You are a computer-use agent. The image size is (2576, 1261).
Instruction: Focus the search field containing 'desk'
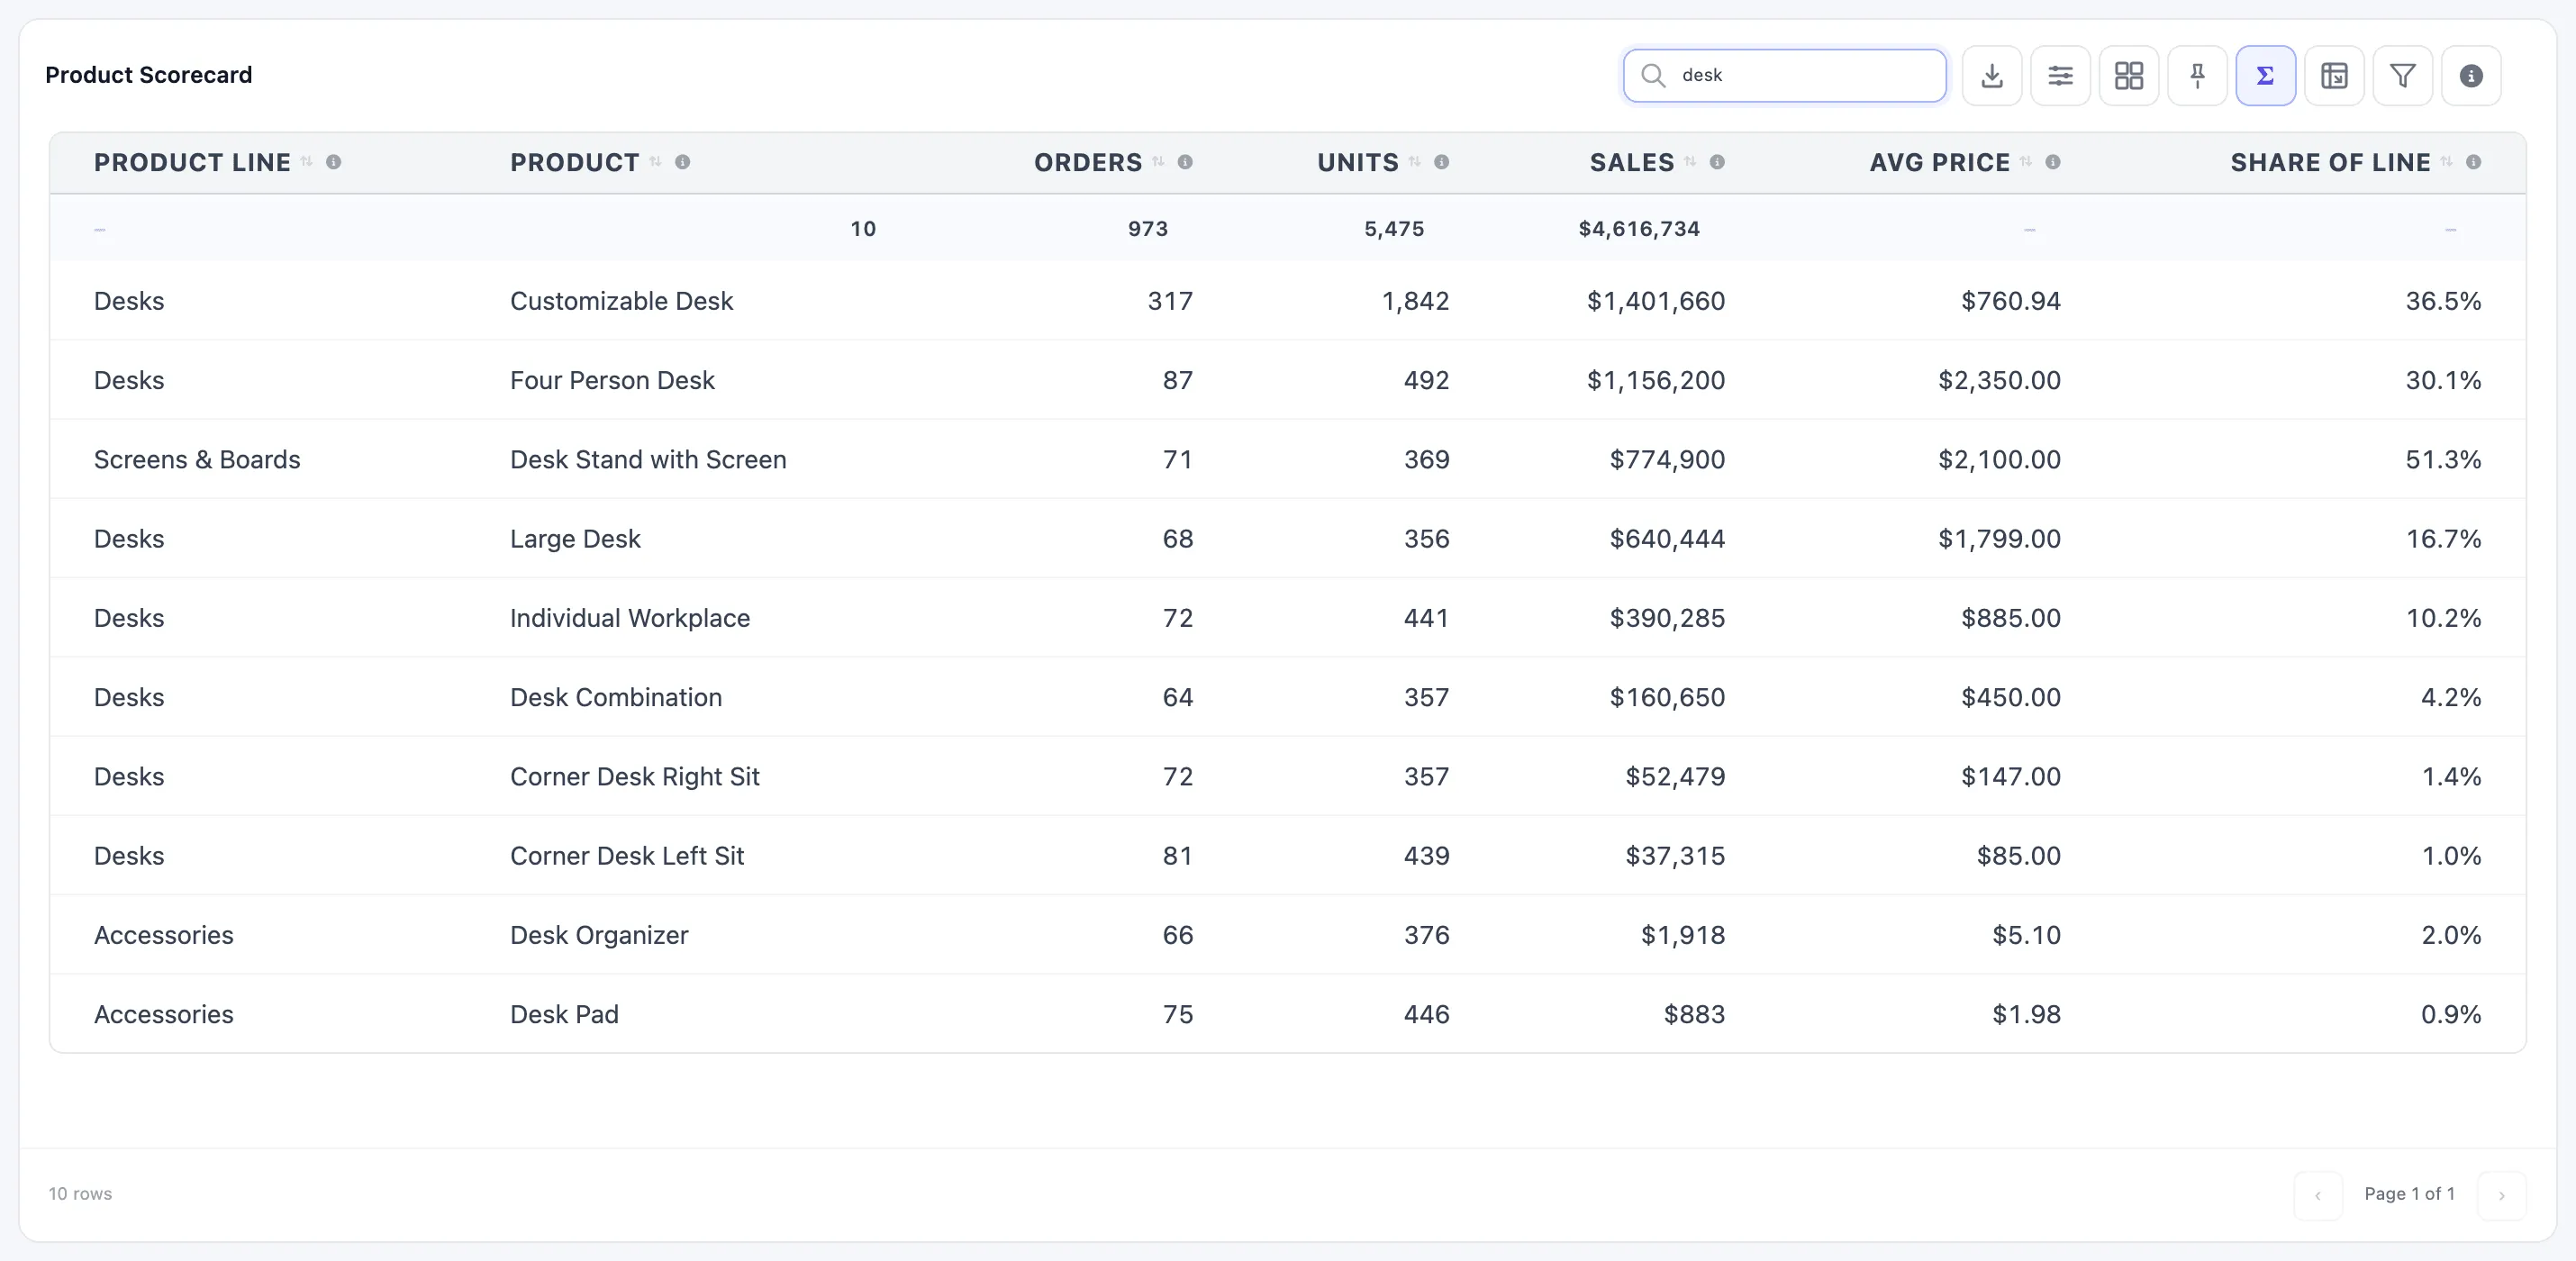pos(1784,76)
